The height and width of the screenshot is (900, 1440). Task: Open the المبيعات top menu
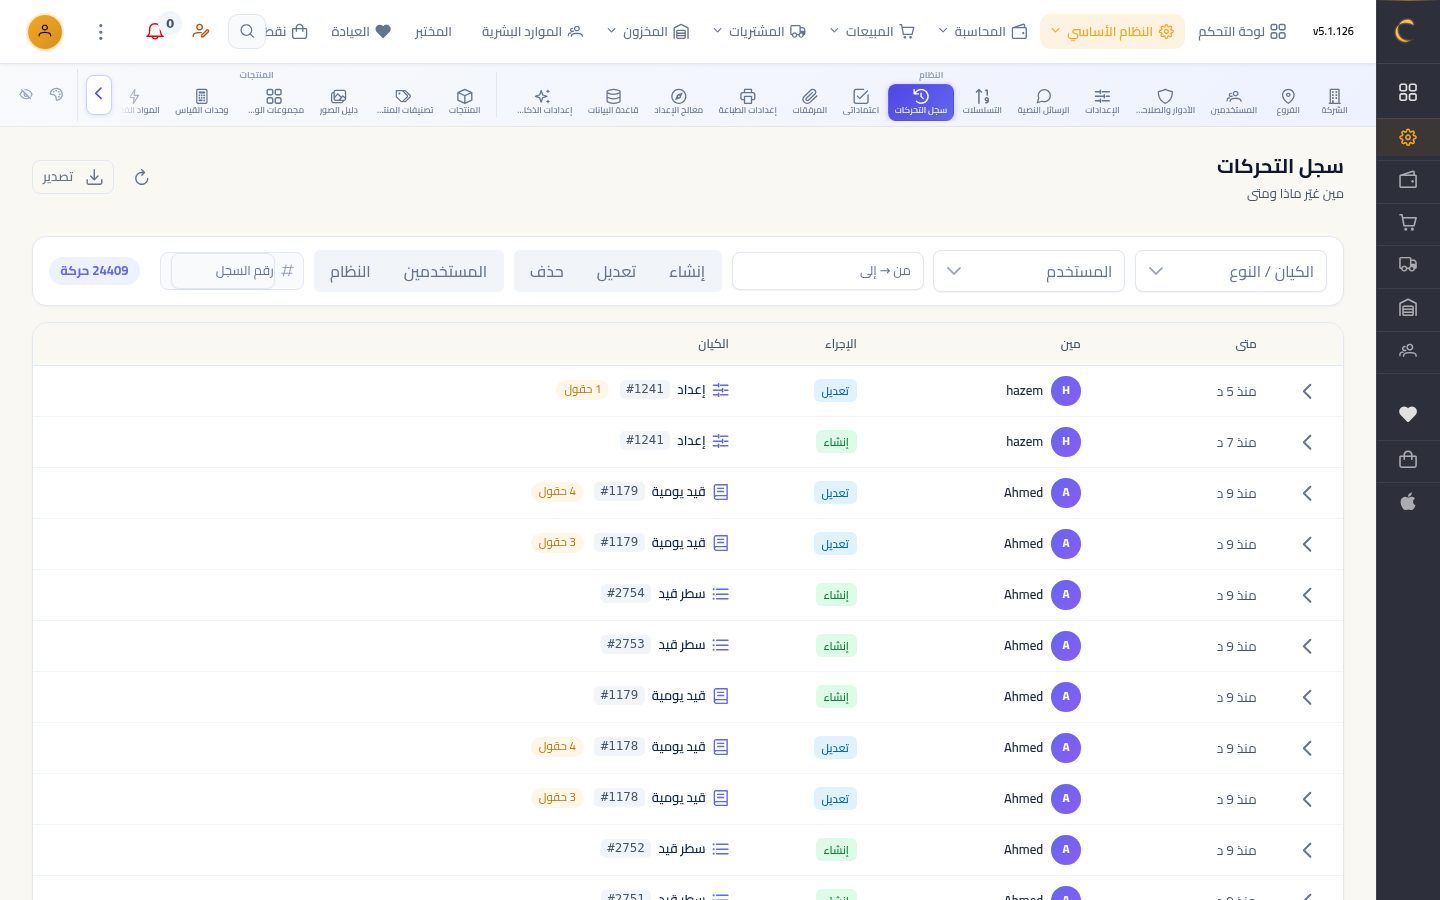coord(872,32)
